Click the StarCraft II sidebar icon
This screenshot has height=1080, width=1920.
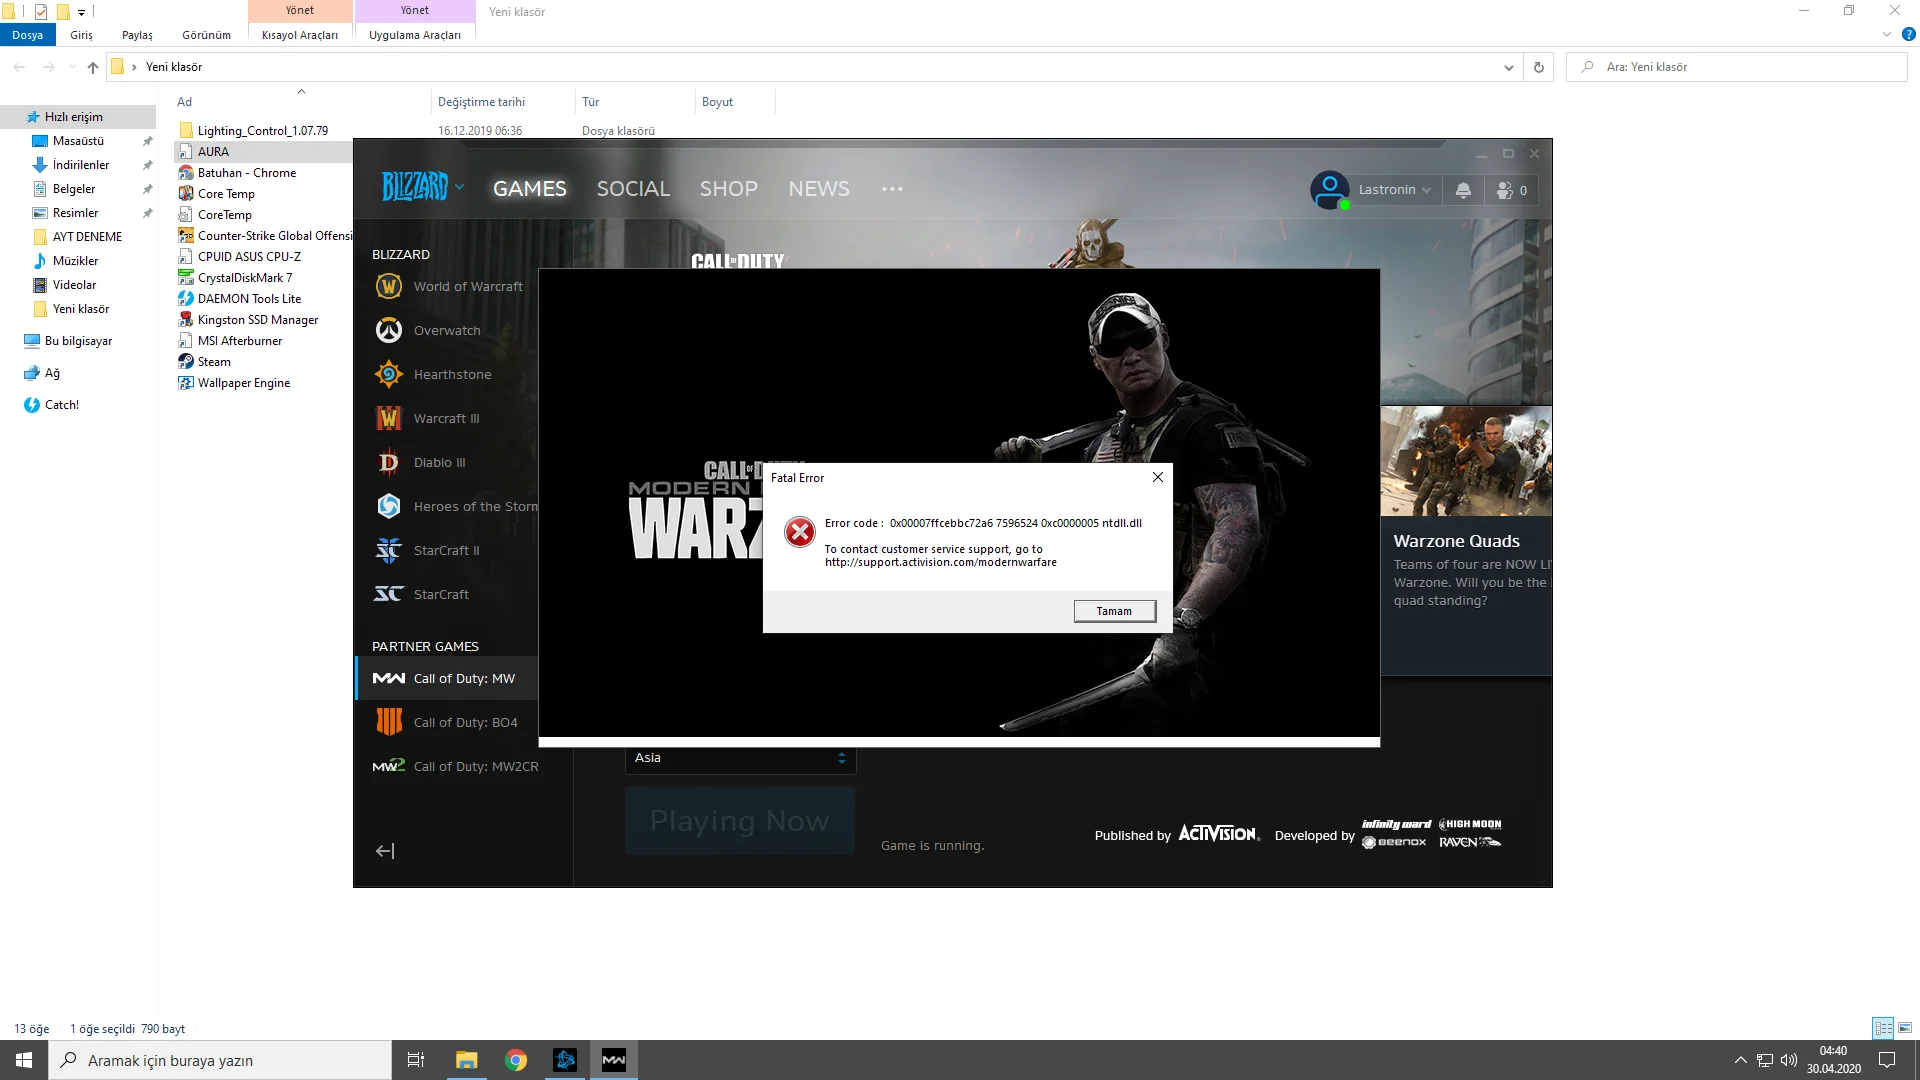388,550
